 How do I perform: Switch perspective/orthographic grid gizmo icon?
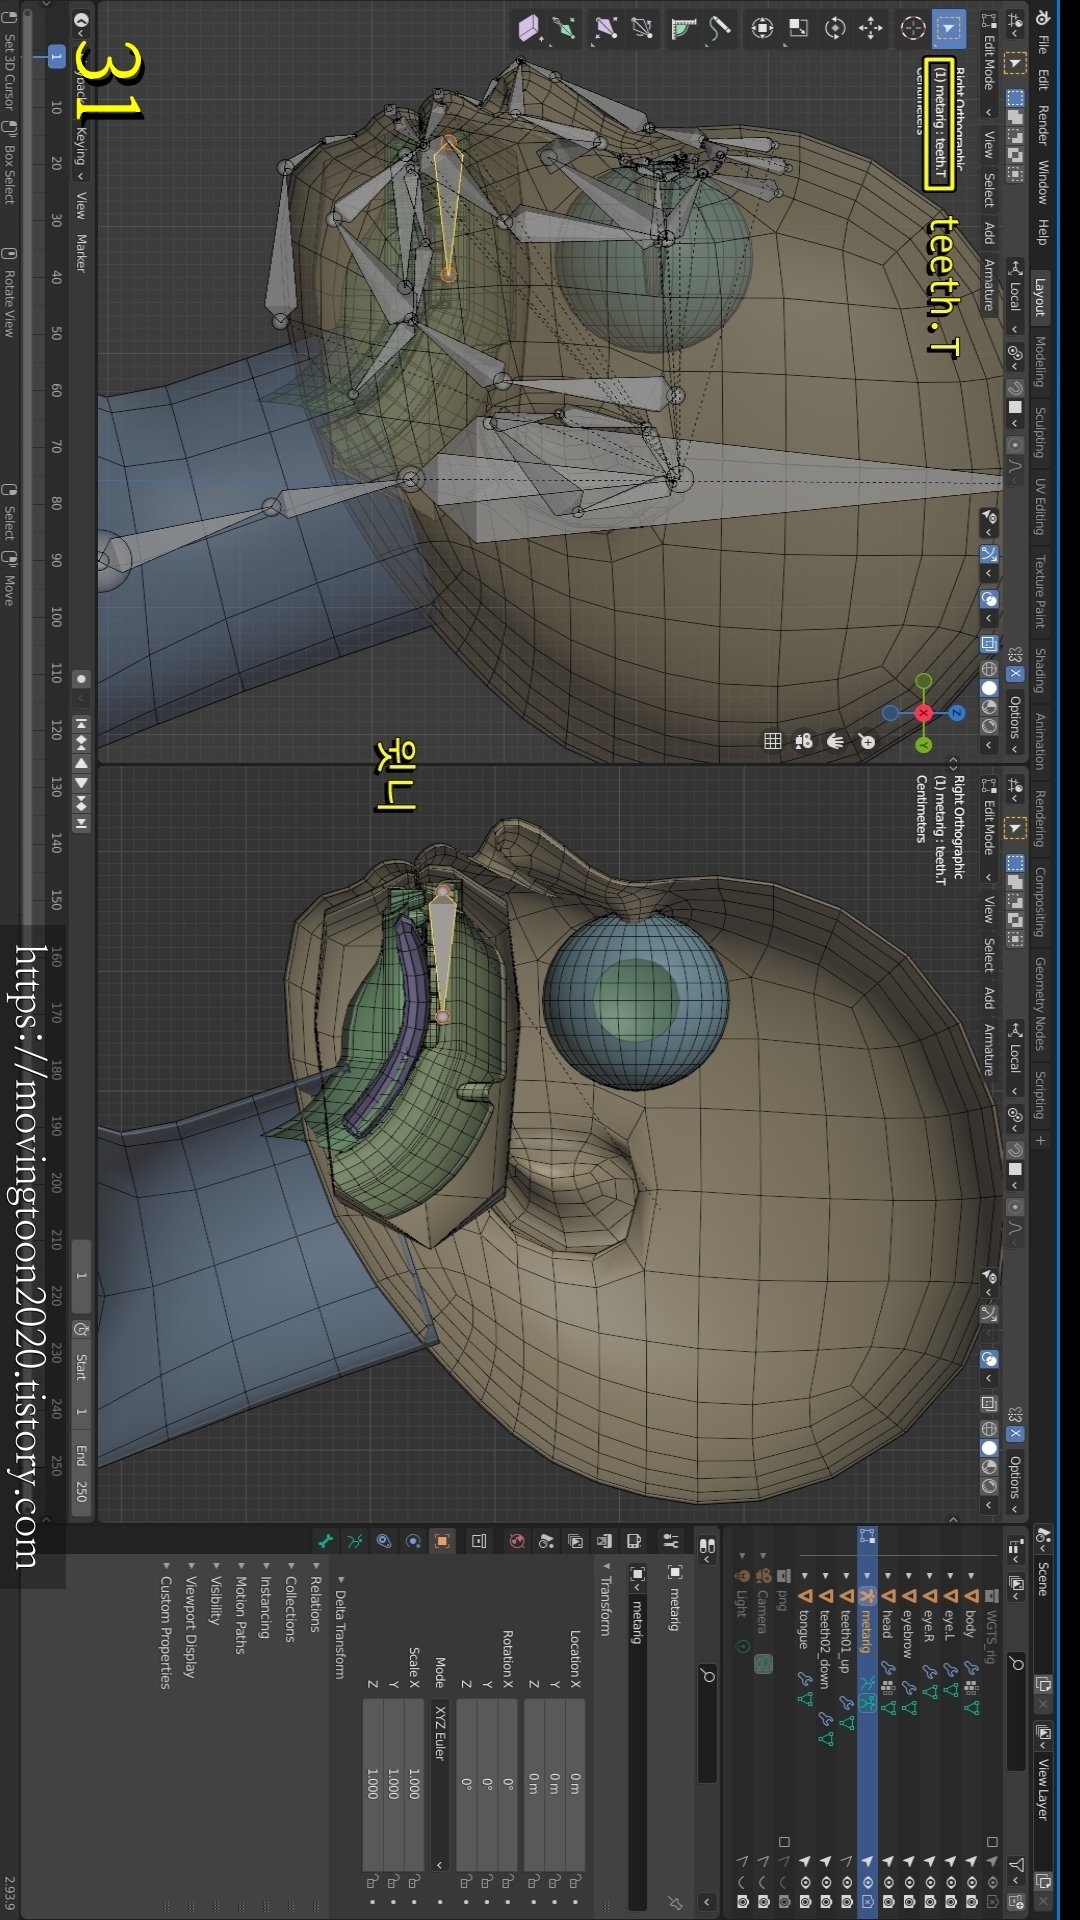click(772, 741)
